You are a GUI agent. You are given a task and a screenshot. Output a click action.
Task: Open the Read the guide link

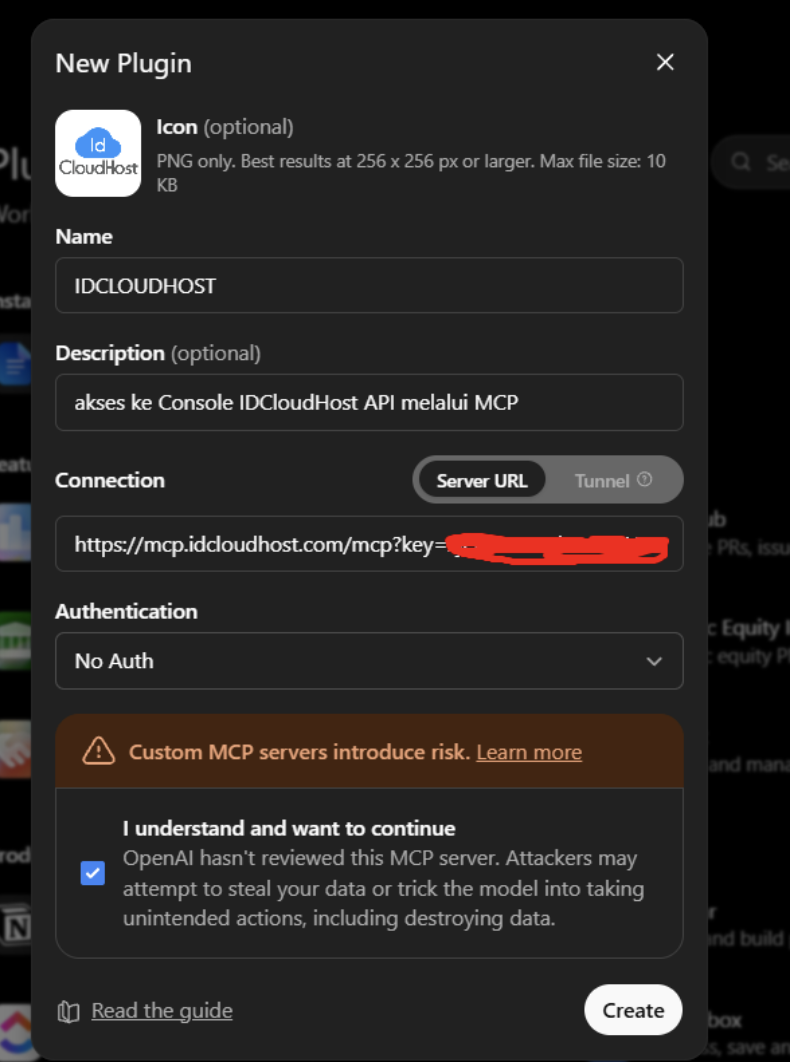click(x=162, y=1011)
